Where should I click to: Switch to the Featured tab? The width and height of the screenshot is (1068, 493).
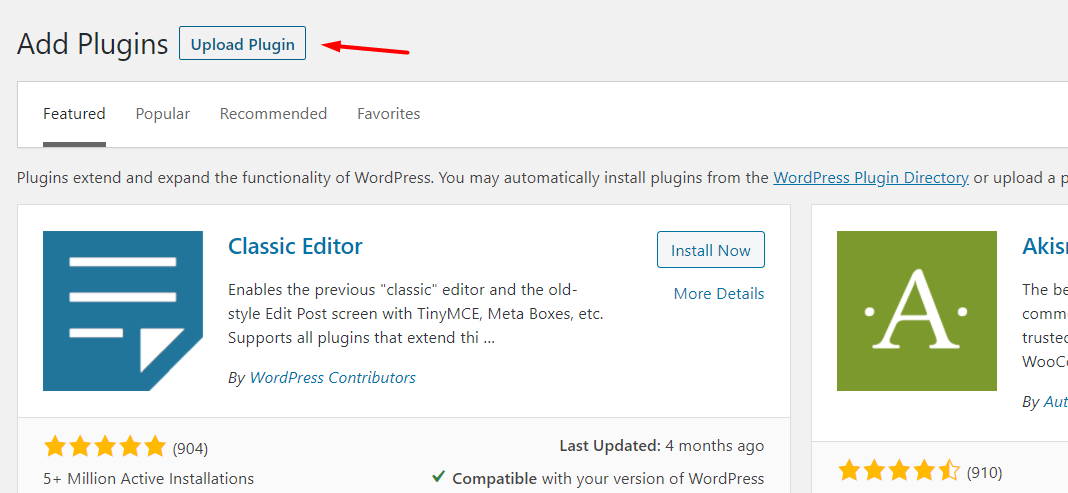point(74,114)
